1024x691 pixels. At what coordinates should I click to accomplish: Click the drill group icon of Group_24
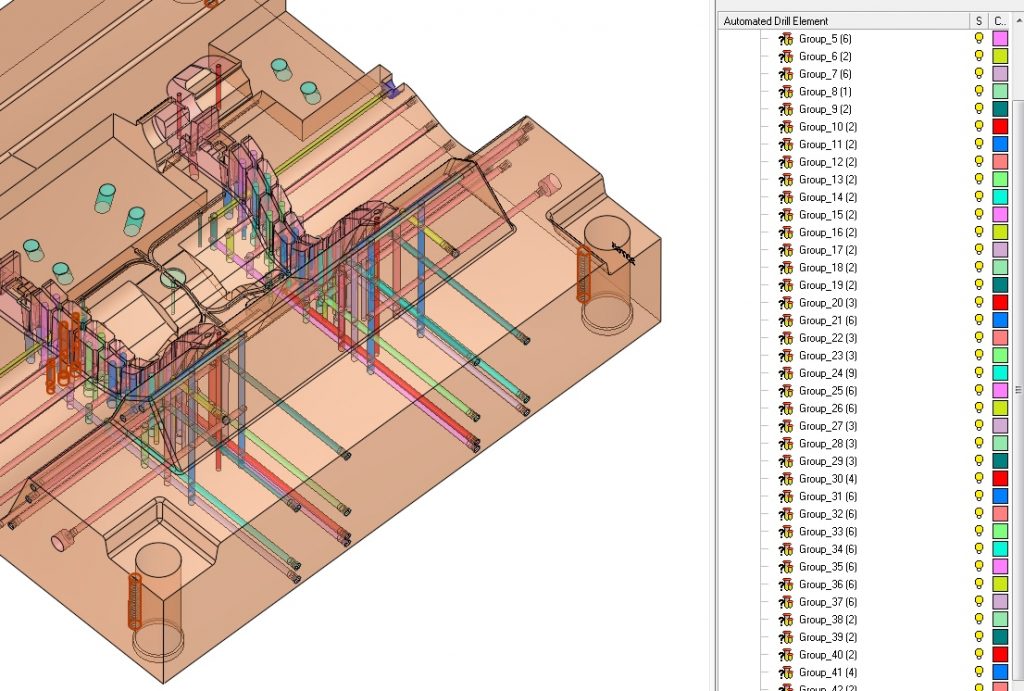[786, 373]
